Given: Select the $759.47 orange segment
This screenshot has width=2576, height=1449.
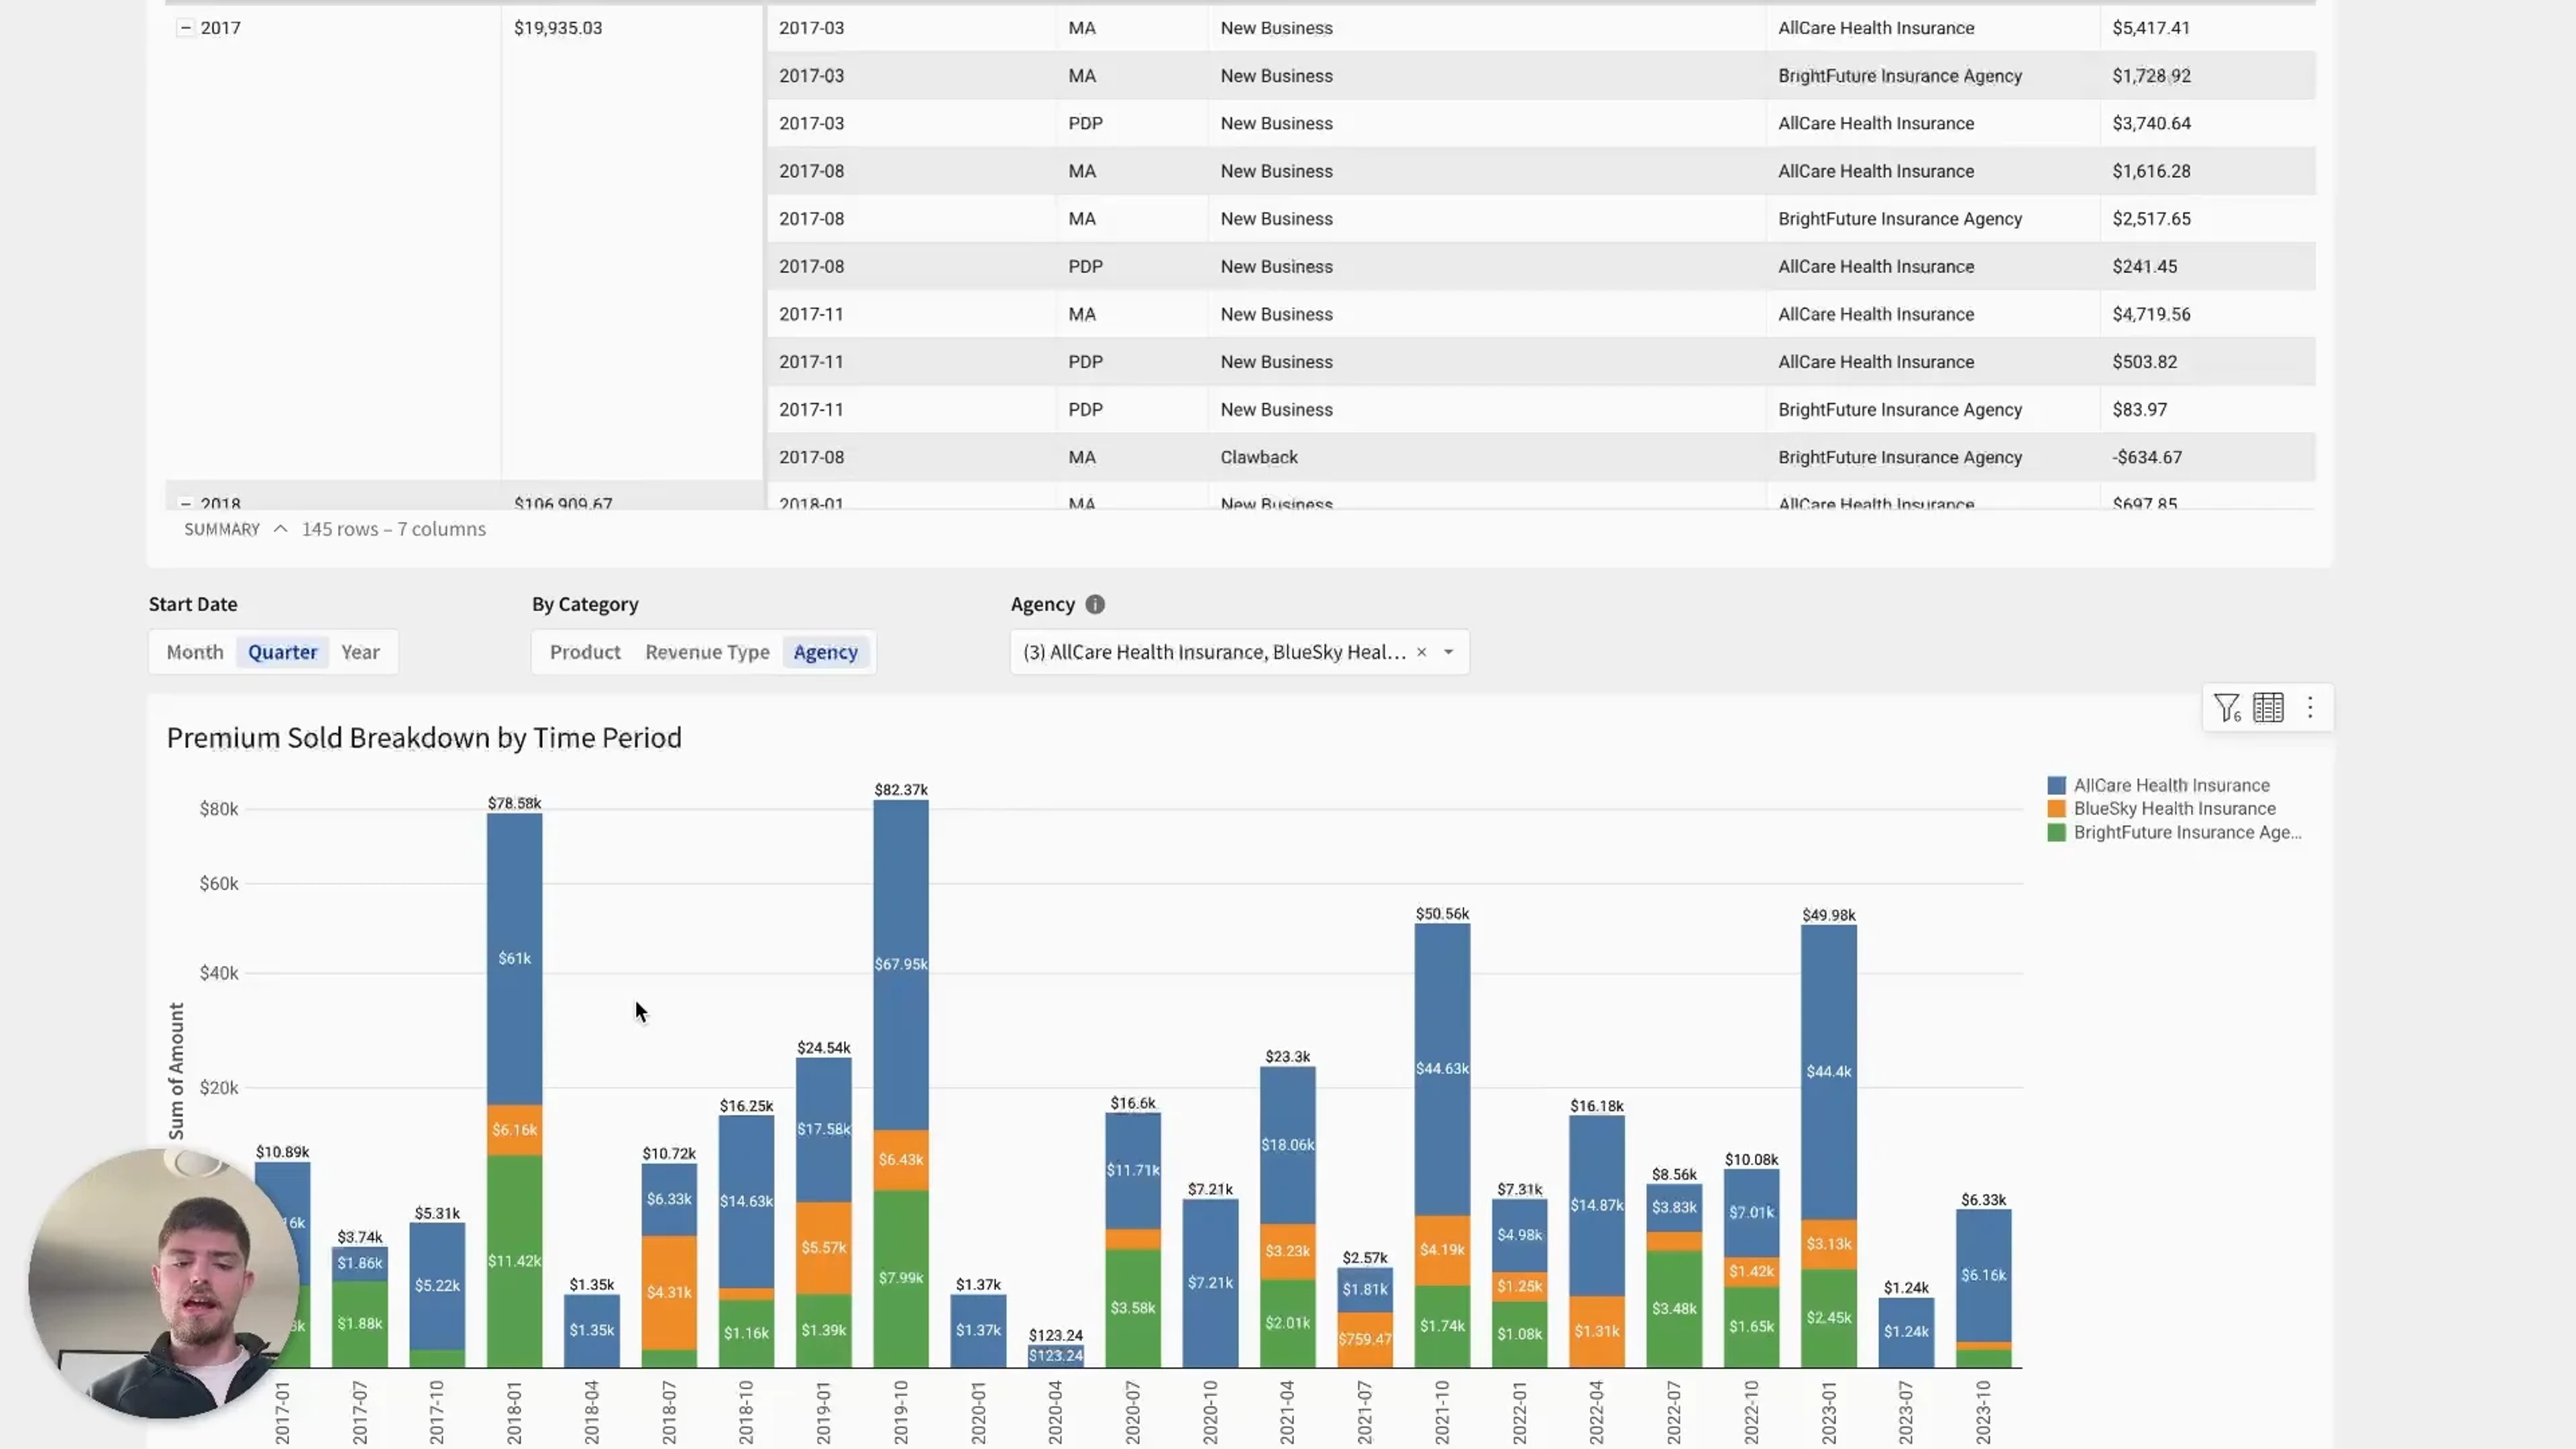Looking at the screenshot, I should click(x=1364, y=1339).
